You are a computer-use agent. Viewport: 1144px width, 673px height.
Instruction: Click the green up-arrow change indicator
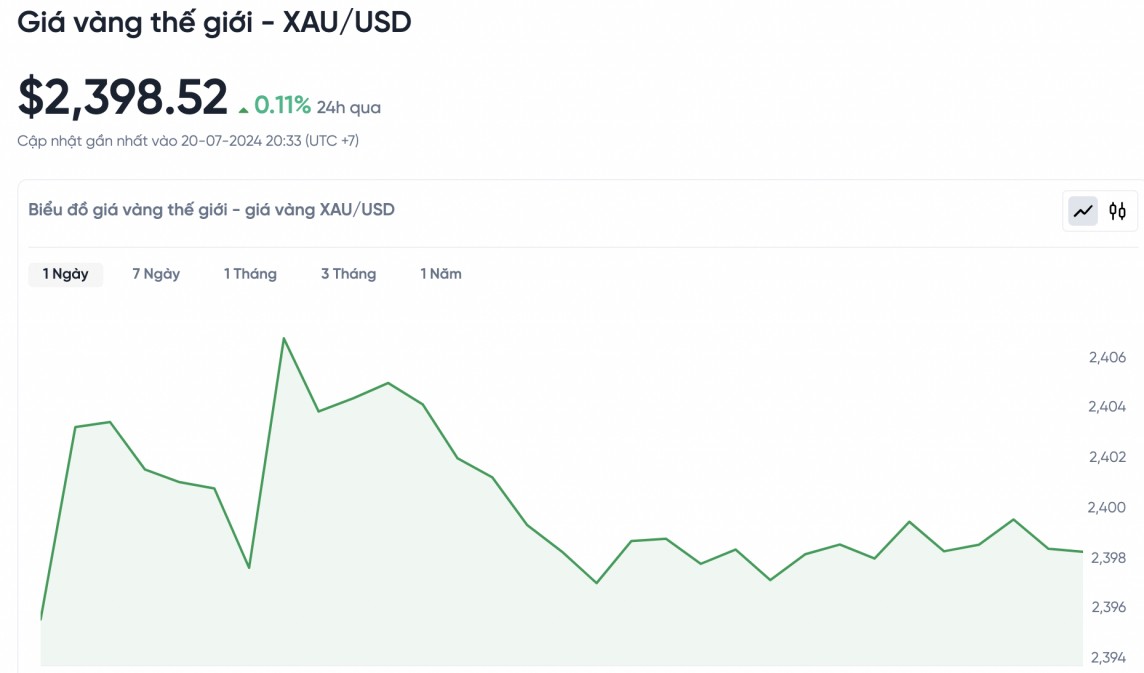(243, 109)
